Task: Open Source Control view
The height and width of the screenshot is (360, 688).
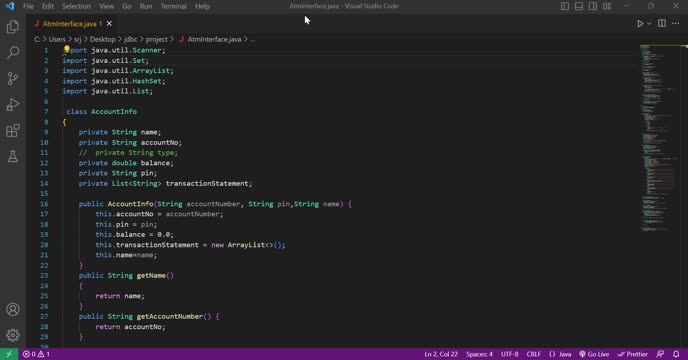Action: click(13, 79)
